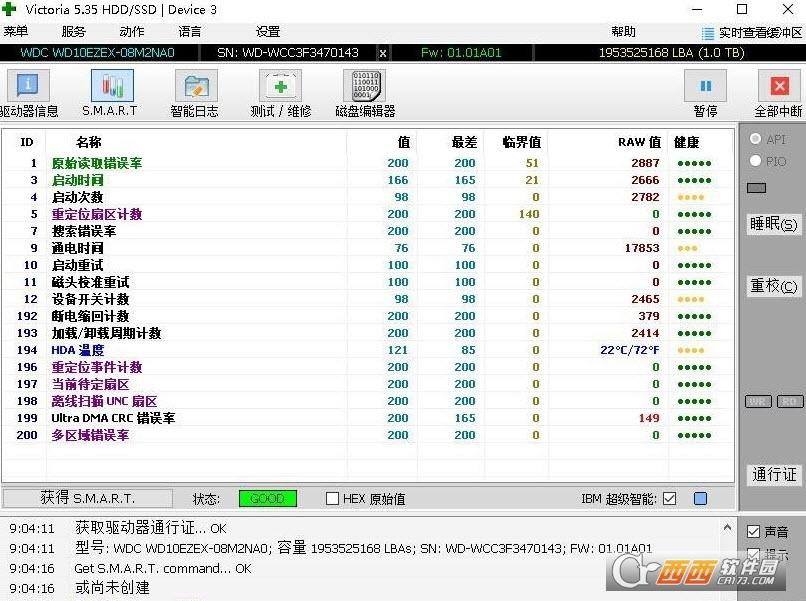This screenshot has width=806, height=601.
Task: Click the WDC WD10EZEX-08M2NA0 model label
Action: (x=97, y=53)
